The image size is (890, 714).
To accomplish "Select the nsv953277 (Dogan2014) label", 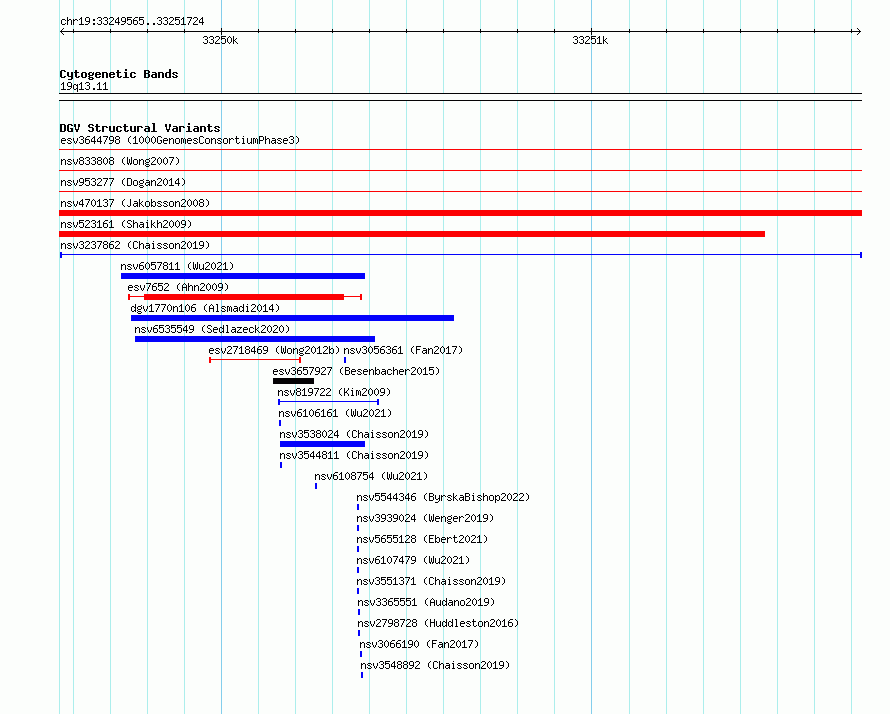I will 123,182.
